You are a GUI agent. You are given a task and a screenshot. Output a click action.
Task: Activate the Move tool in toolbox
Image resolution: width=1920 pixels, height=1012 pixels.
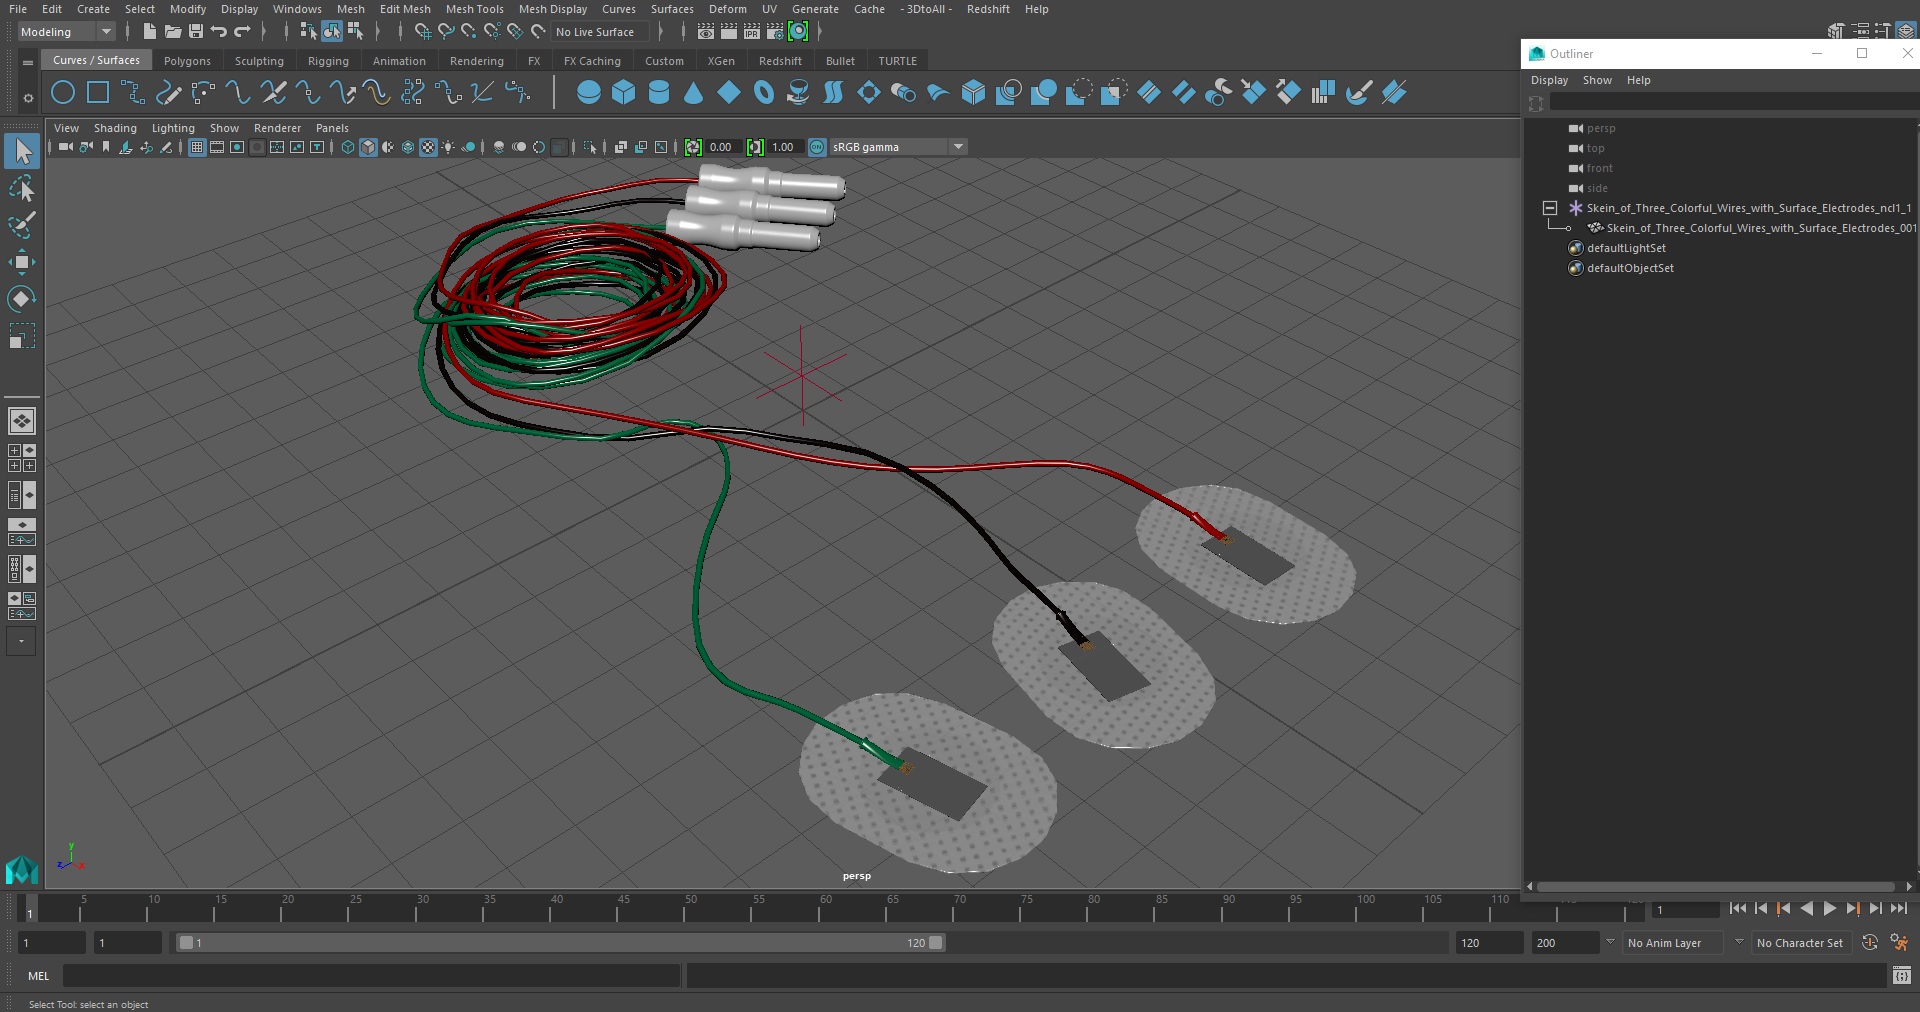point(22,262)
